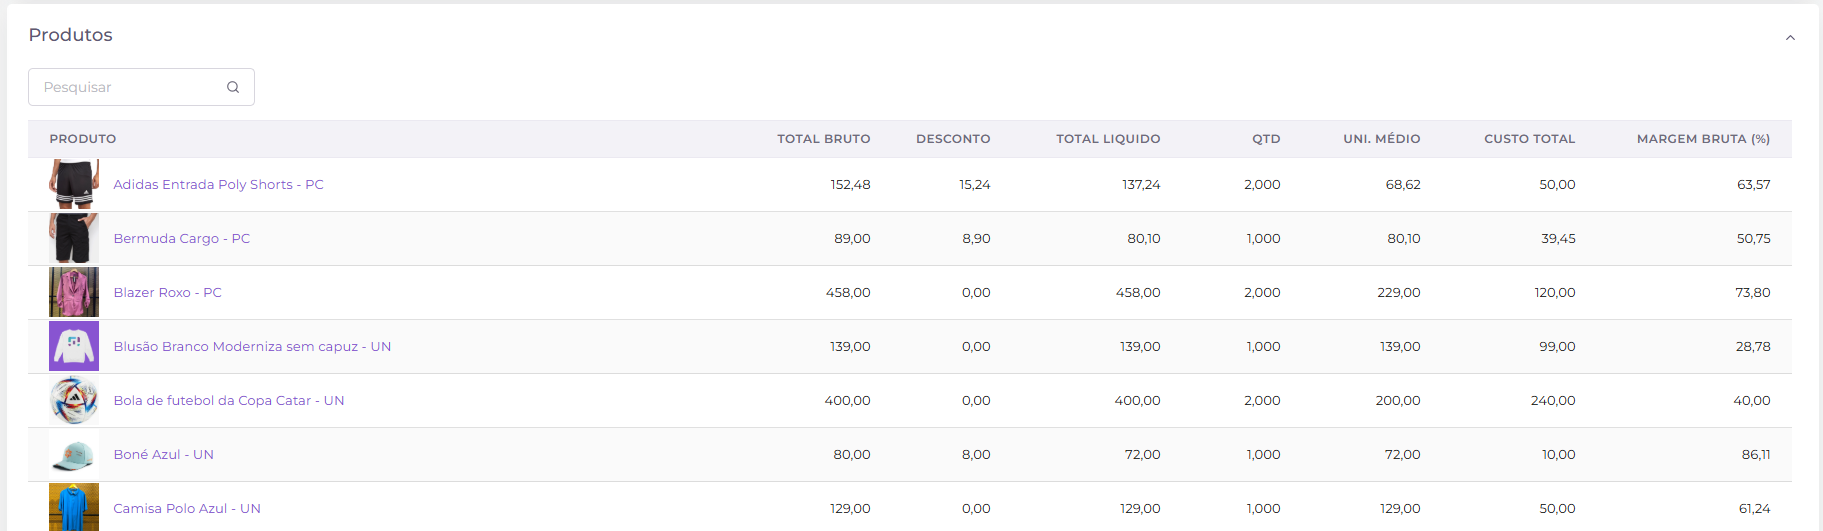
Task: Click the Boné Azul cap thumbnail
Action: tap(74, 454)
